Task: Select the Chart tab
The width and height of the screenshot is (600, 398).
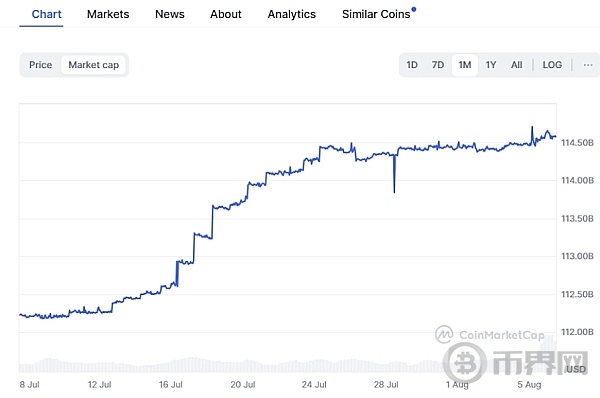Action: point(46,14)
